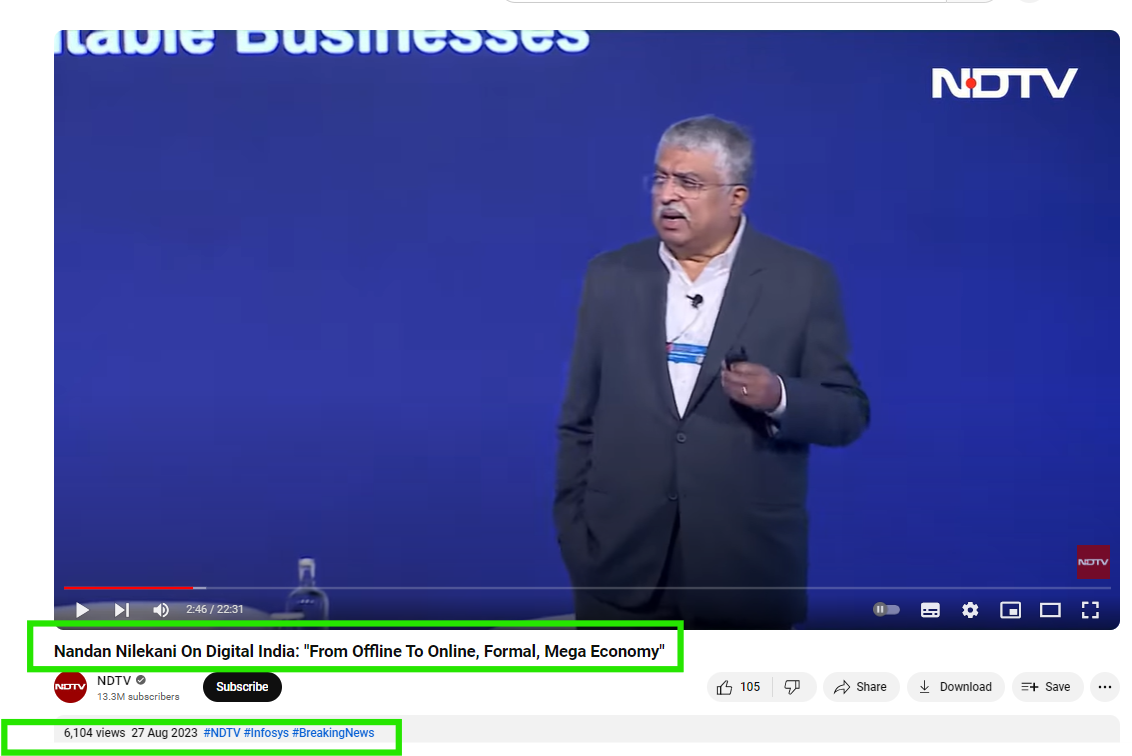1132x756 pixels.
Task: Mute the video using the speaker icon
Action: pos(160,610)
